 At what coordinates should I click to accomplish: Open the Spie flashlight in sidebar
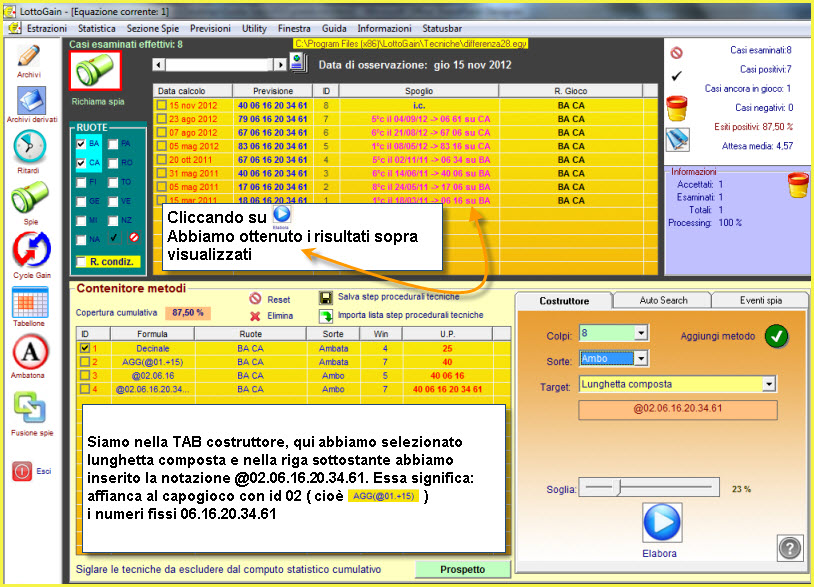click(x=30, y=198)
